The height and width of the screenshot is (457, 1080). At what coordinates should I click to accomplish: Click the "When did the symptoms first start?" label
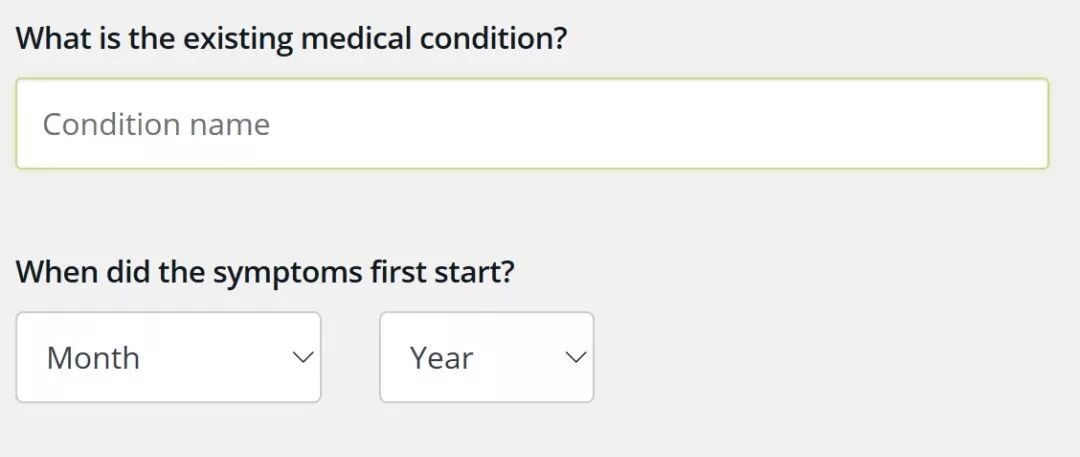(265, 271)
